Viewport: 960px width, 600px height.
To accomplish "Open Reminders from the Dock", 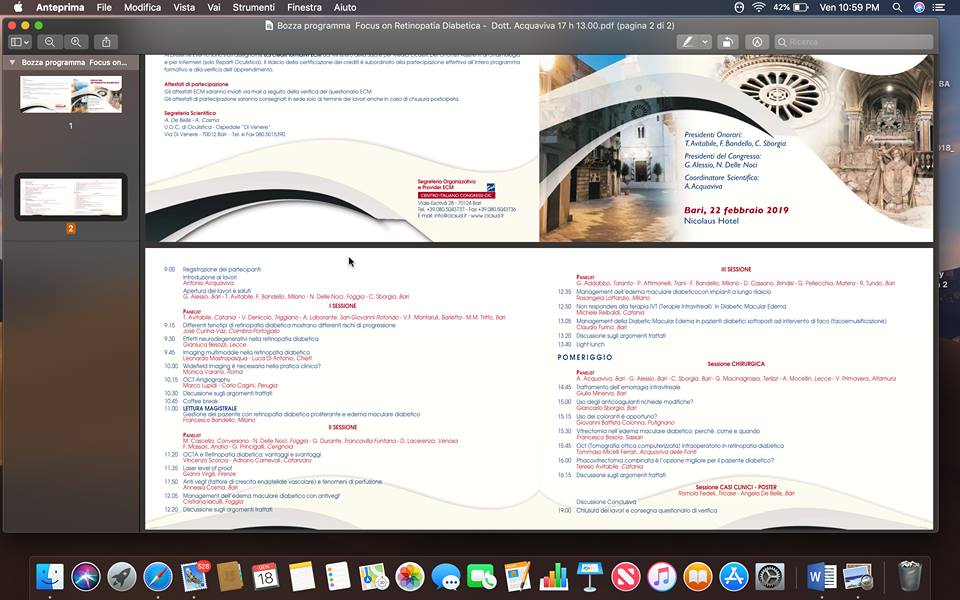I will [x=338, y=576].
